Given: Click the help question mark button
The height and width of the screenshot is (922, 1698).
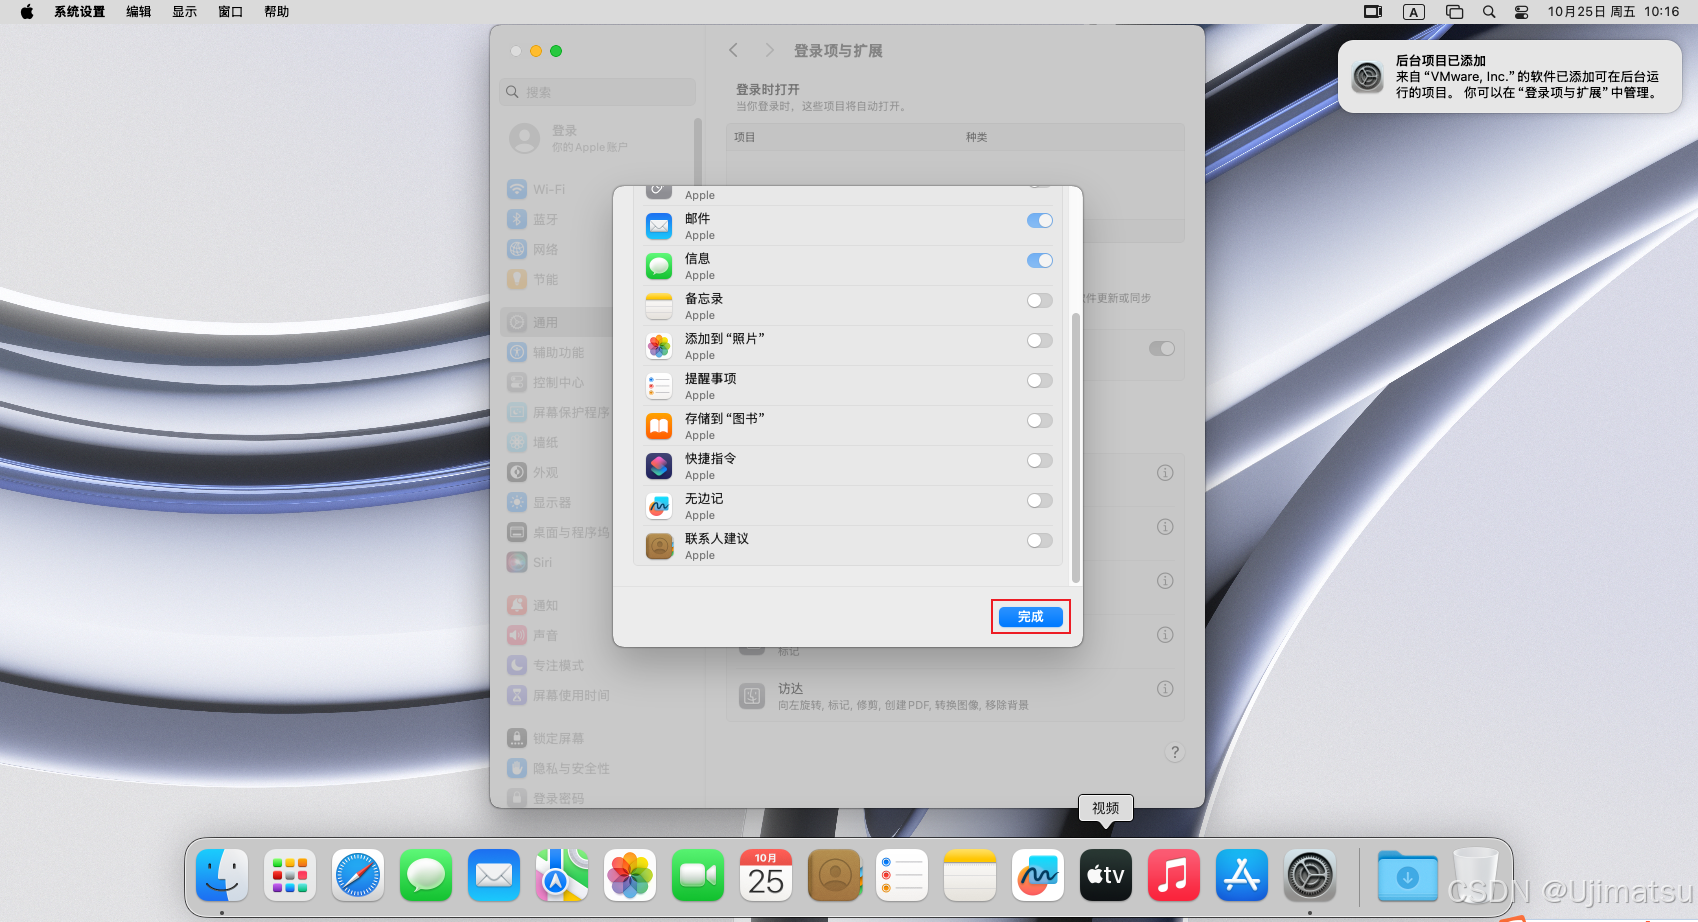Looking at the screenshot, I should tap(1175, 752).
